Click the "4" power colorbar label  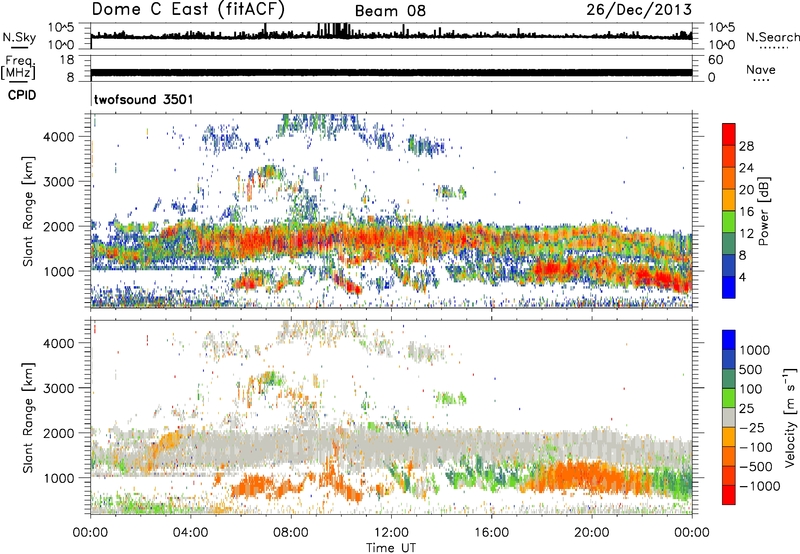coord(742,277)
